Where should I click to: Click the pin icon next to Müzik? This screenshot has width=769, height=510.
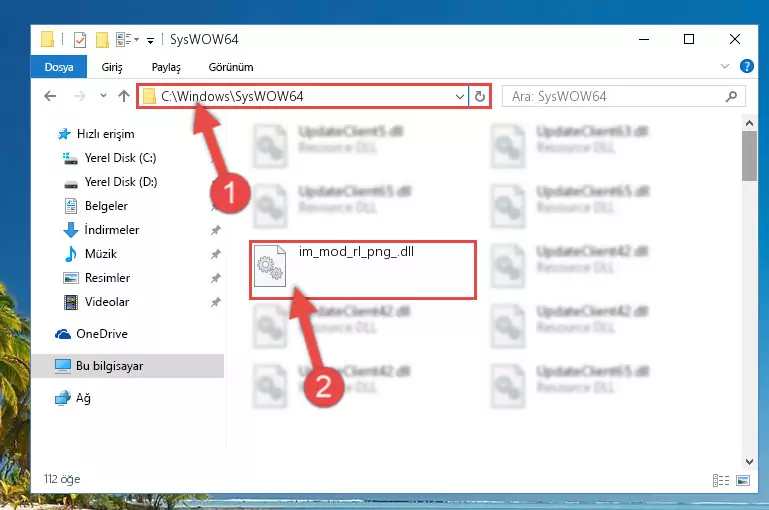coord(216,254)
